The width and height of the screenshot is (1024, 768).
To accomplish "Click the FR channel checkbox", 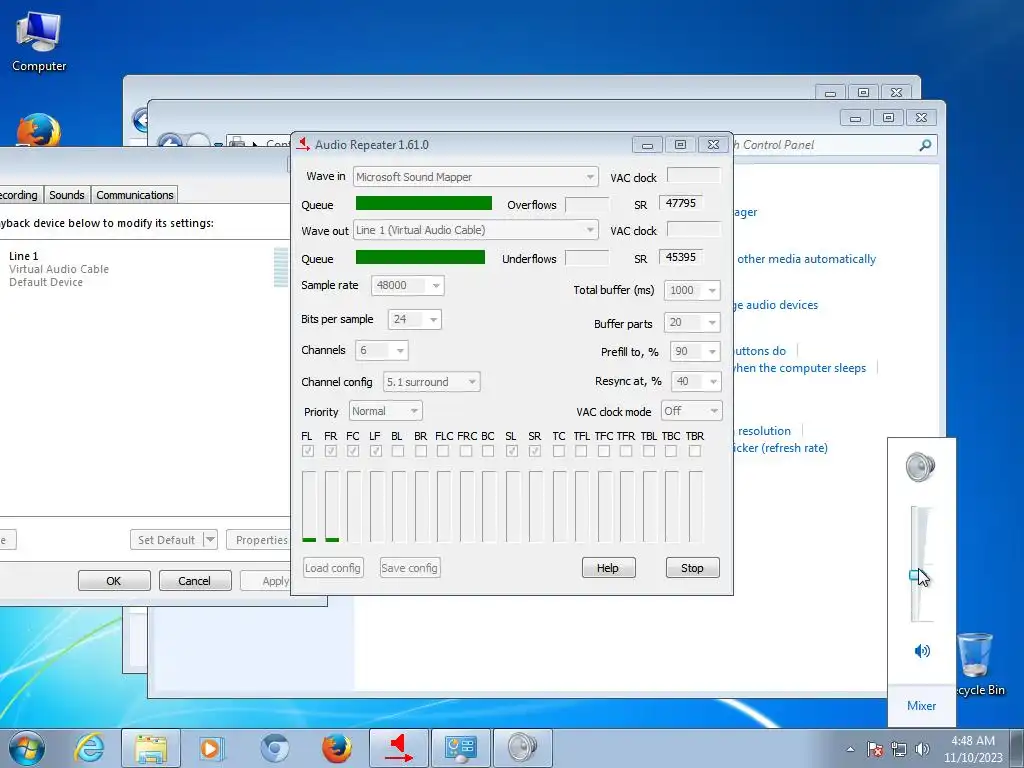I will (331, 451).
